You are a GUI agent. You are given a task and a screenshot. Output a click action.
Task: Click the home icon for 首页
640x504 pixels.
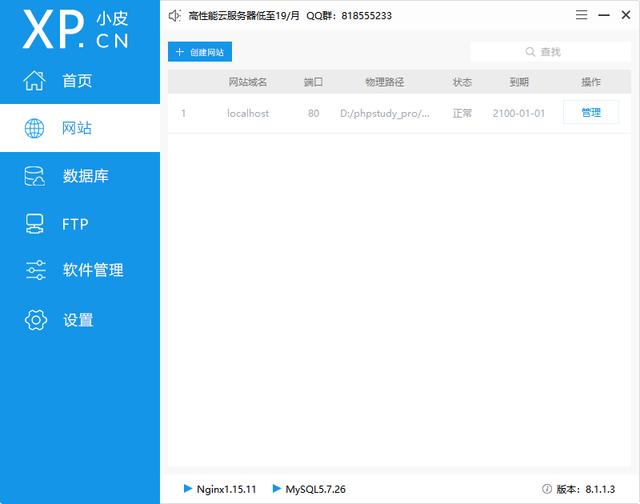[35, 81]
